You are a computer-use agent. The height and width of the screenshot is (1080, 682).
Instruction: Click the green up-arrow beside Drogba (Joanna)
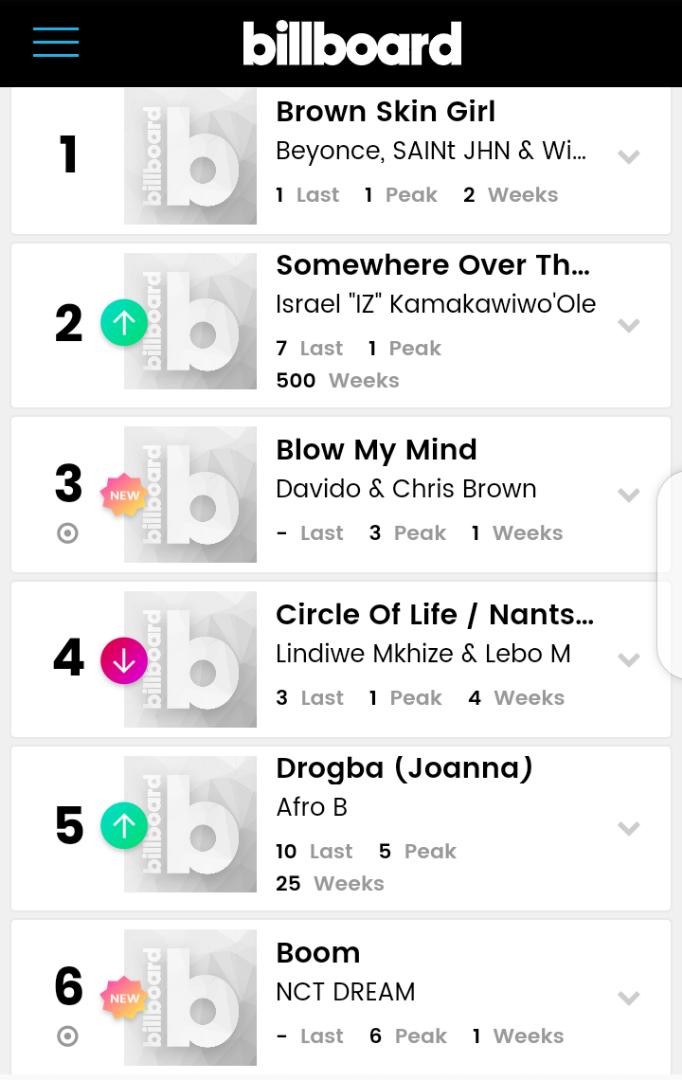click(124, 825)
